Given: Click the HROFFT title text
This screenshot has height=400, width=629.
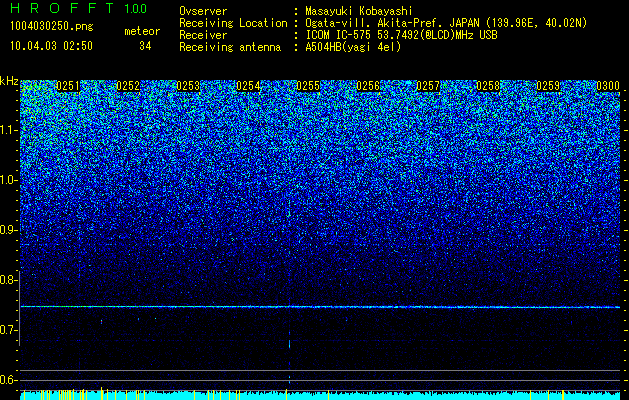Looking at the screenshot, I should tap(63, 8).
